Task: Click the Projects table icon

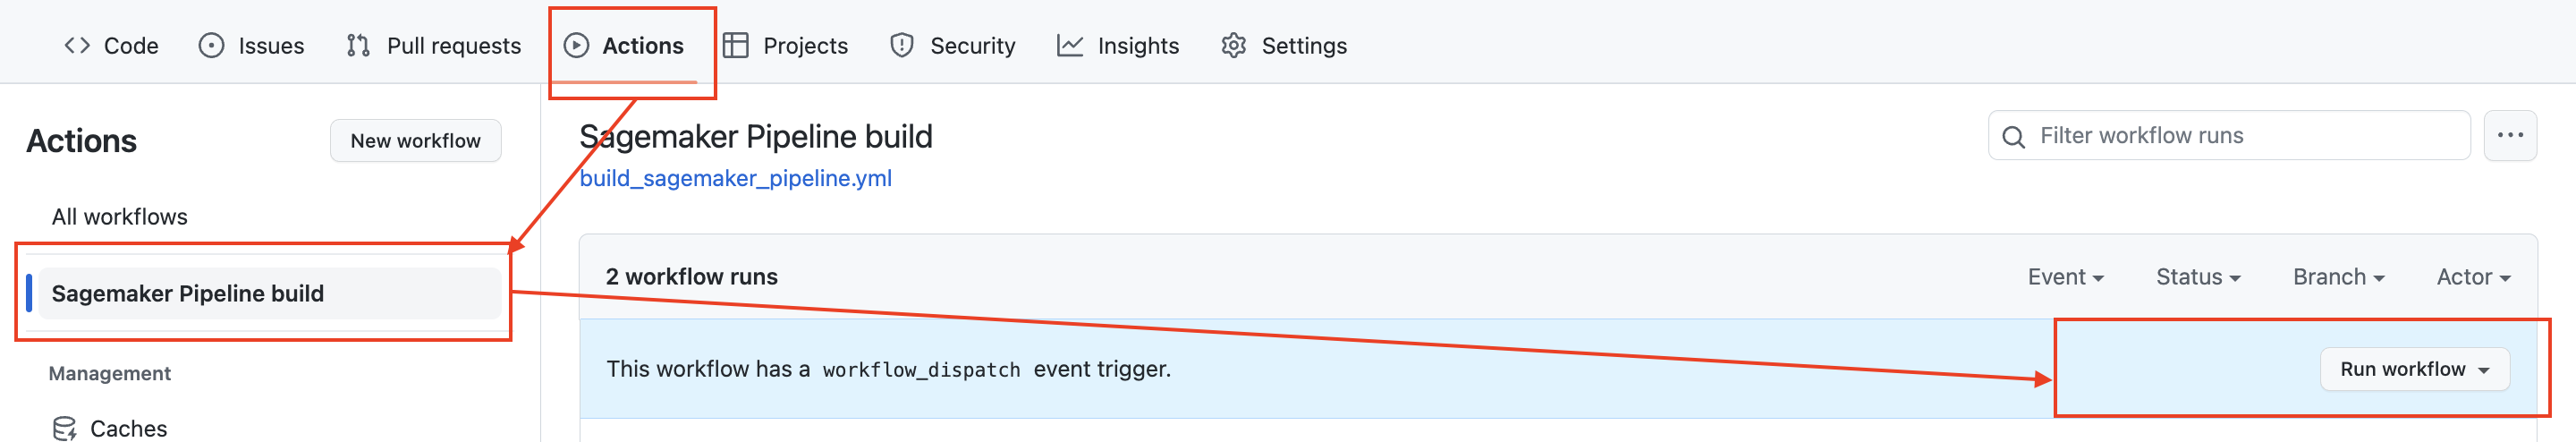Action: (x=735, y=46)
